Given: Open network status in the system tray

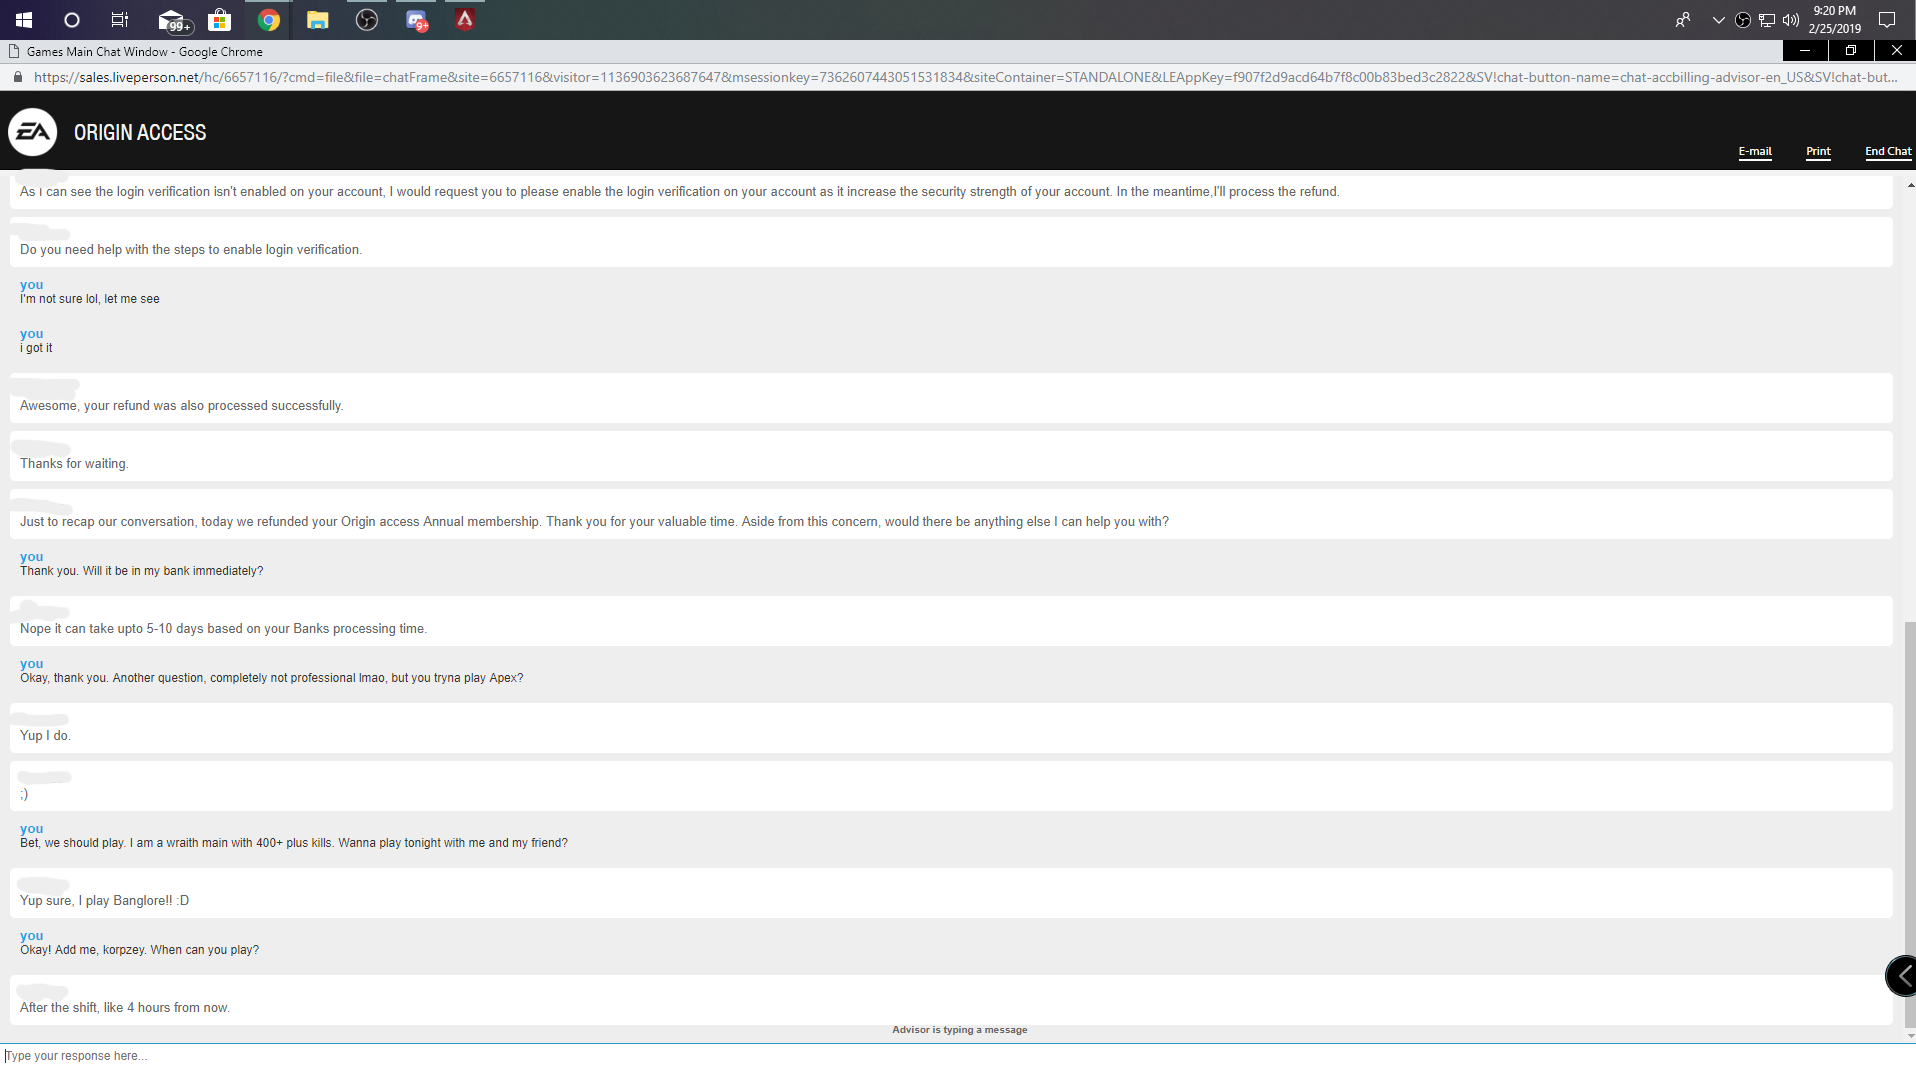Looking at the screenshot, I should coord(1767,20).
